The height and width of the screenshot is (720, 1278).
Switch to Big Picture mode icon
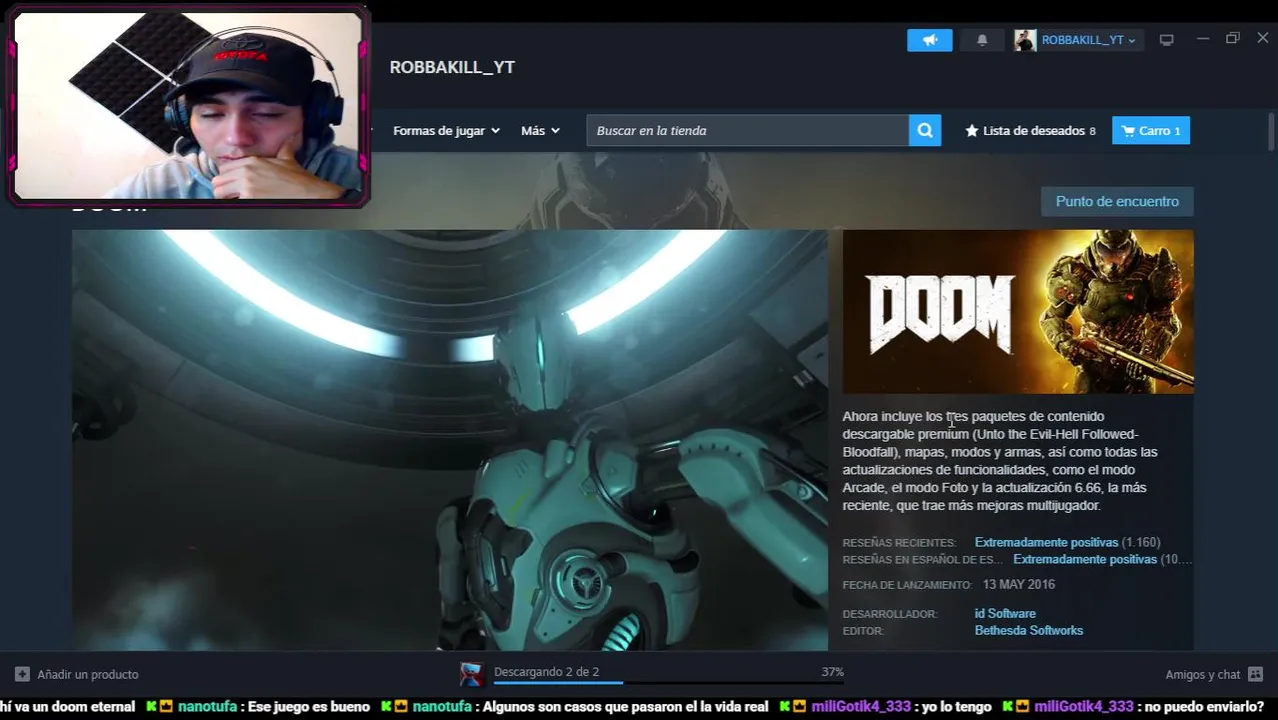click(1166, 40)
